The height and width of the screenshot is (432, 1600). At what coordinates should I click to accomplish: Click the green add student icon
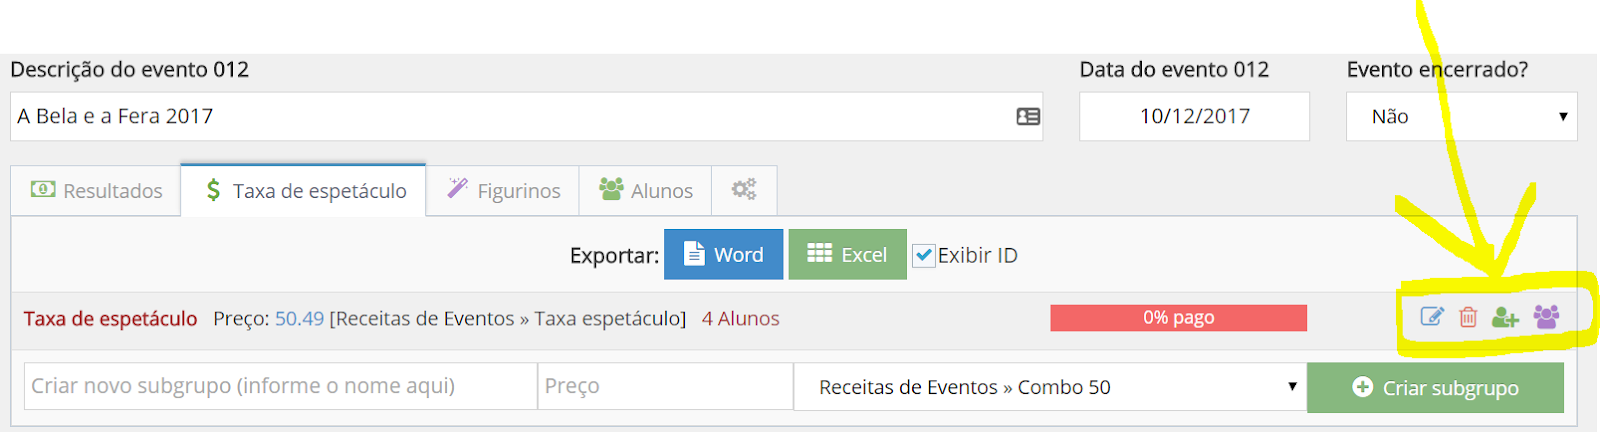(1505, 317)
